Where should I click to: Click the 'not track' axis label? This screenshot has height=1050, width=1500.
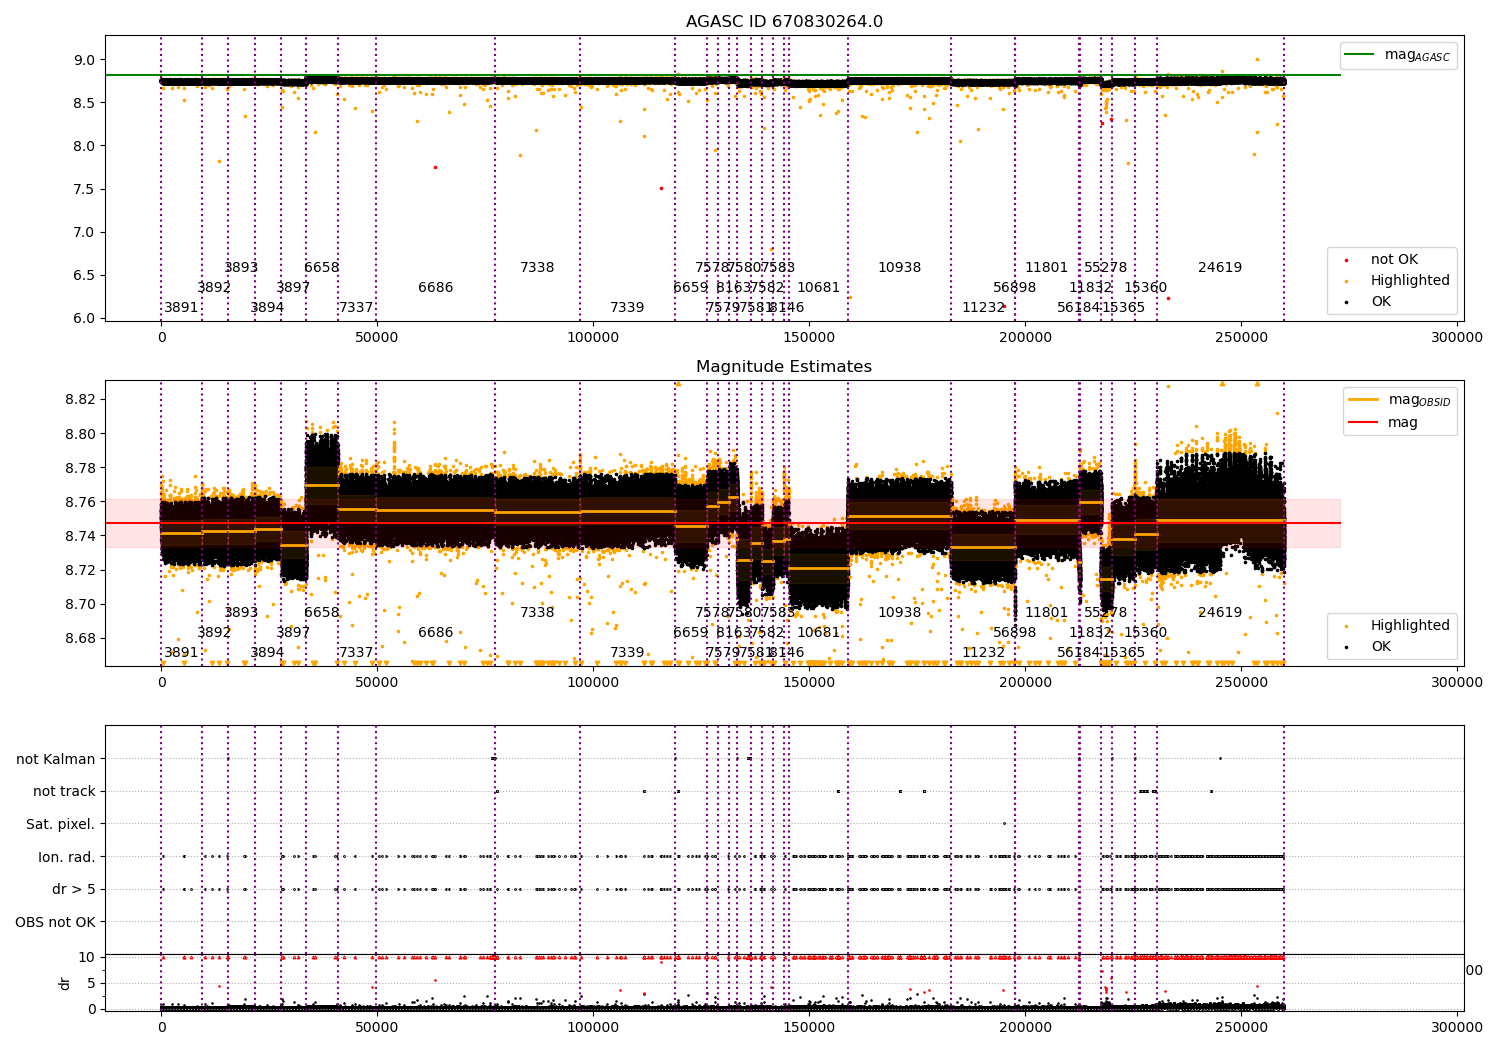tap(64, 791)
